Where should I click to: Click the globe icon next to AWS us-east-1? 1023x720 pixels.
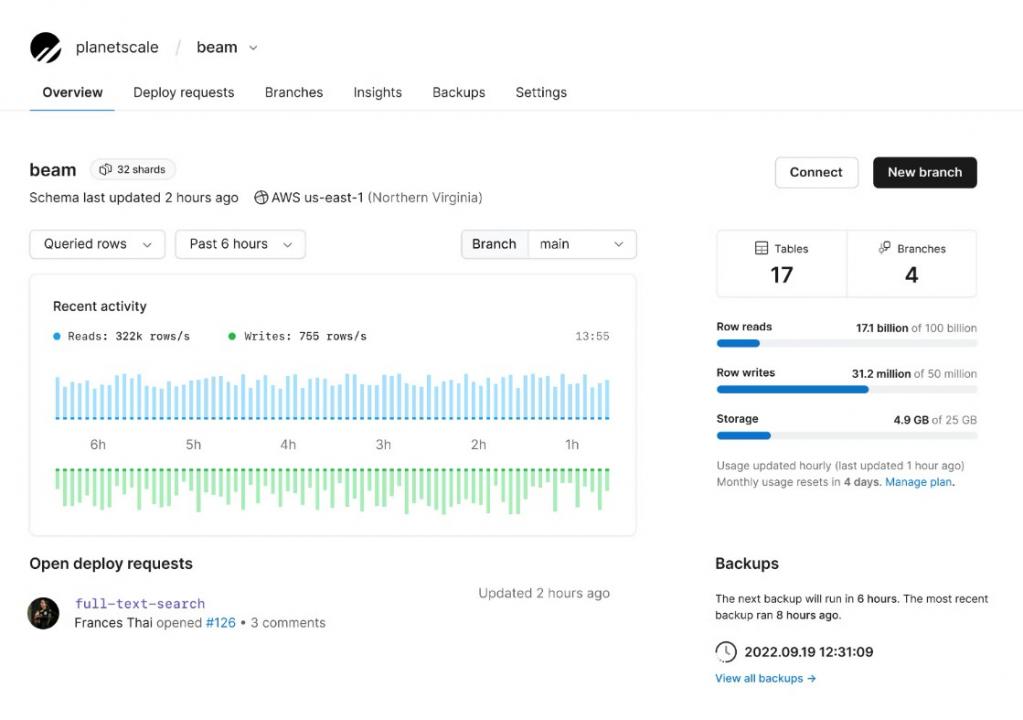261,198
